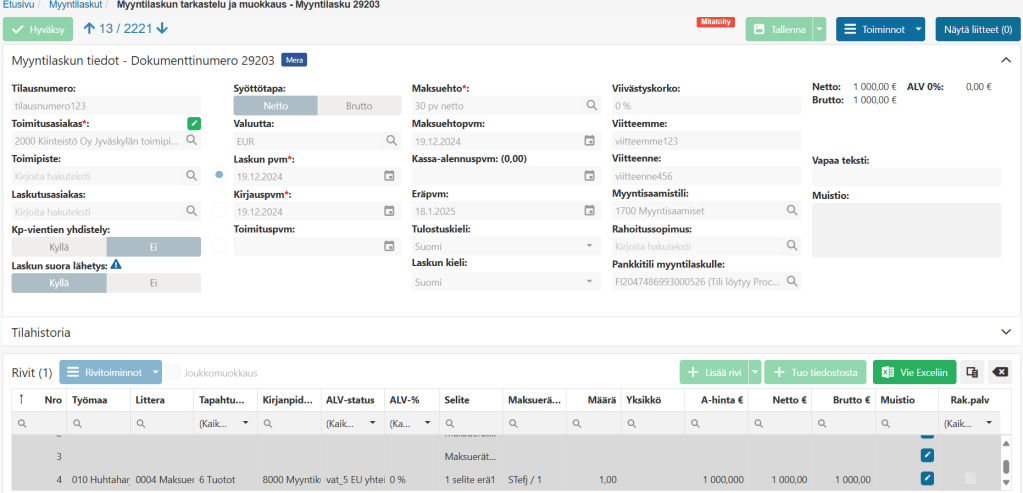Click in the Muistio text area
Image resolution: width=1023 pixels, height=493 pixels.
(906, 230)
